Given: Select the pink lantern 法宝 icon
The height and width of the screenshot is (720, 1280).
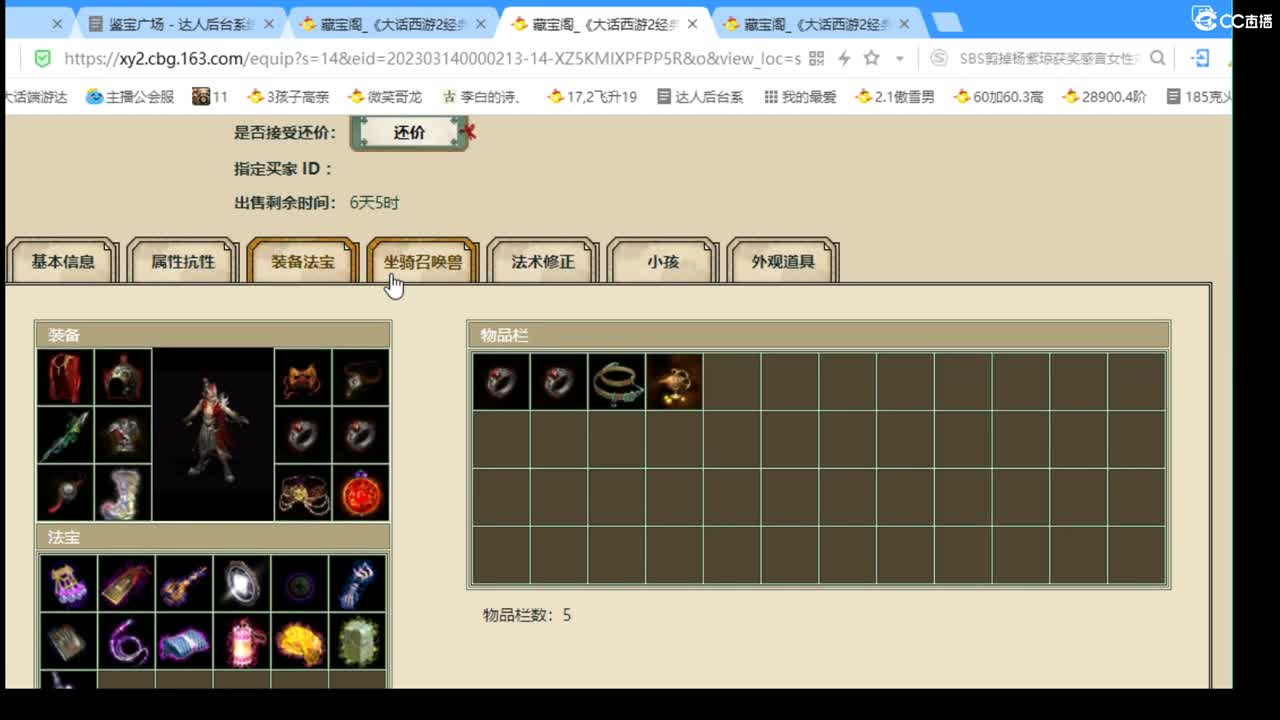Looking at the screenshot, I should 242,641.
